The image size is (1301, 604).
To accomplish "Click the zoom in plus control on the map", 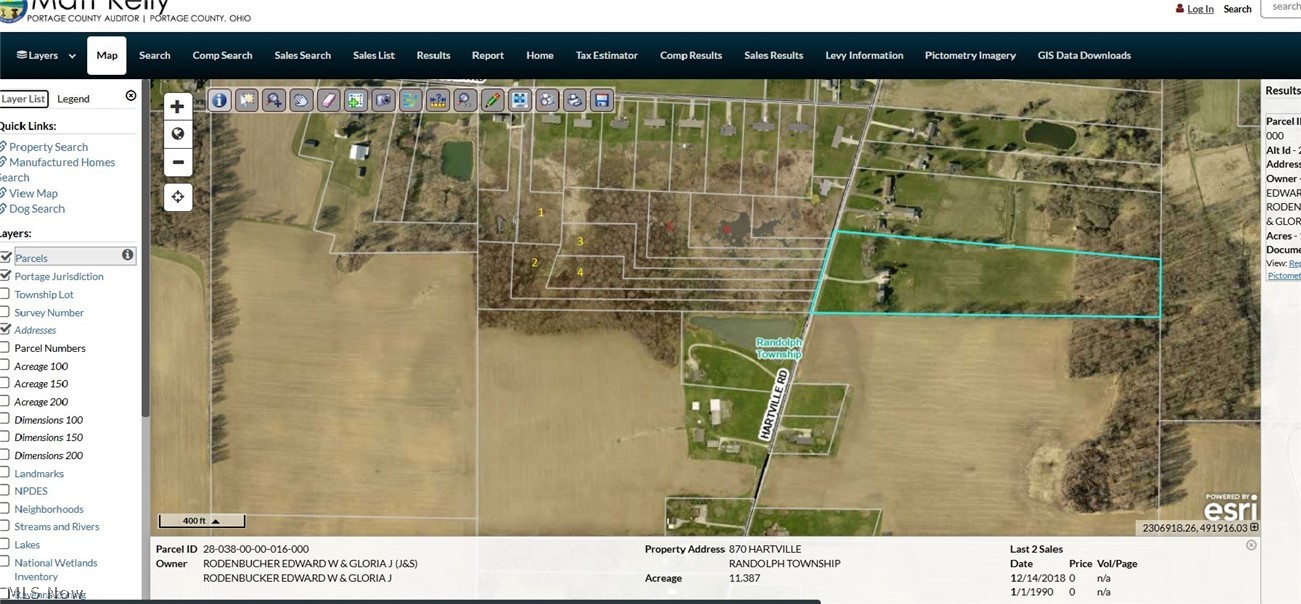I will 177,105.
